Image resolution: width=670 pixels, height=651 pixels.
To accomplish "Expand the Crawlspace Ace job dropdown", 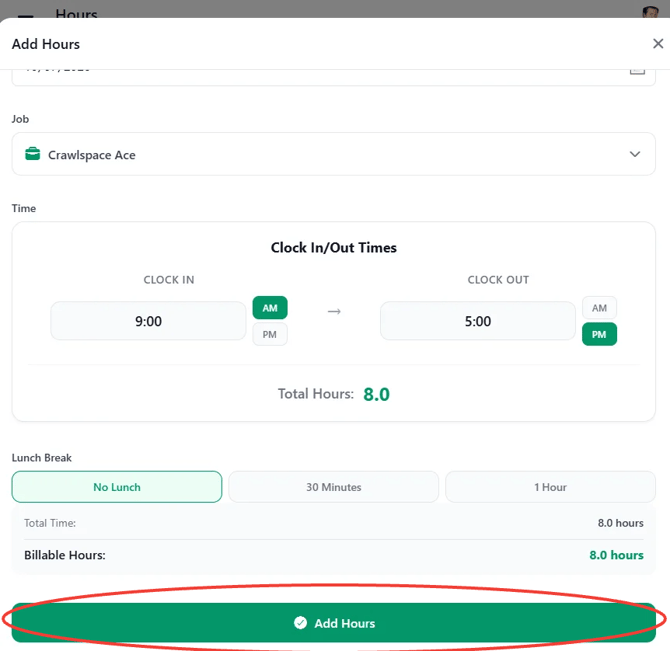I will tap(333, 154).
